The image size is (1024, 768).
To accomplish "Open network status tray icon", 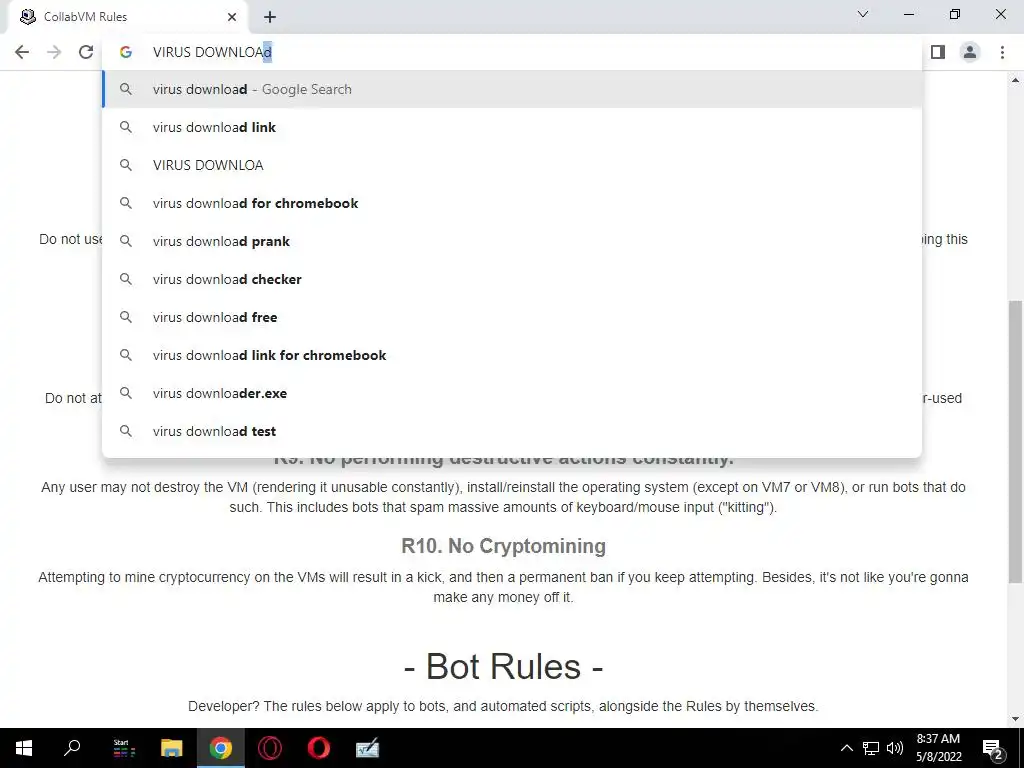I will (x=871, y=748).
